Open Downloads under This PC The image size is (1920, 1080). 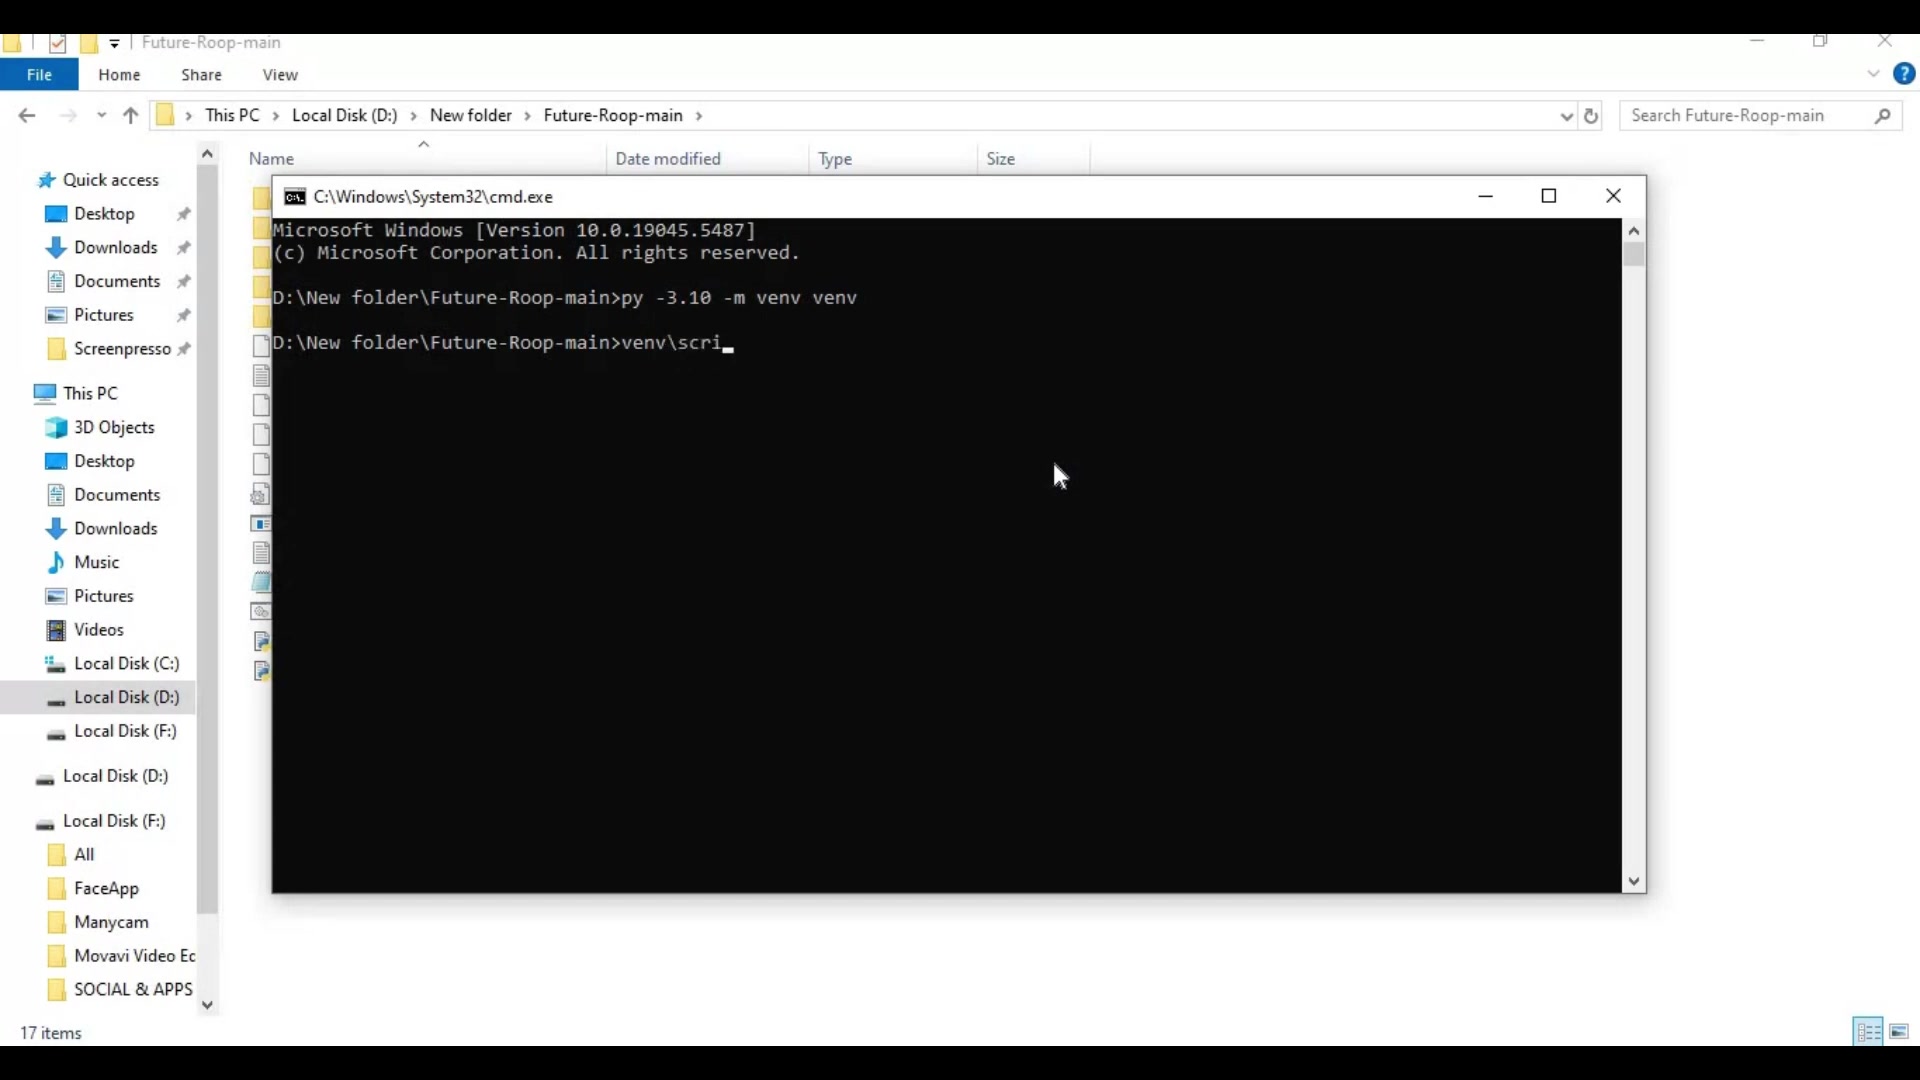pos(116,529)
